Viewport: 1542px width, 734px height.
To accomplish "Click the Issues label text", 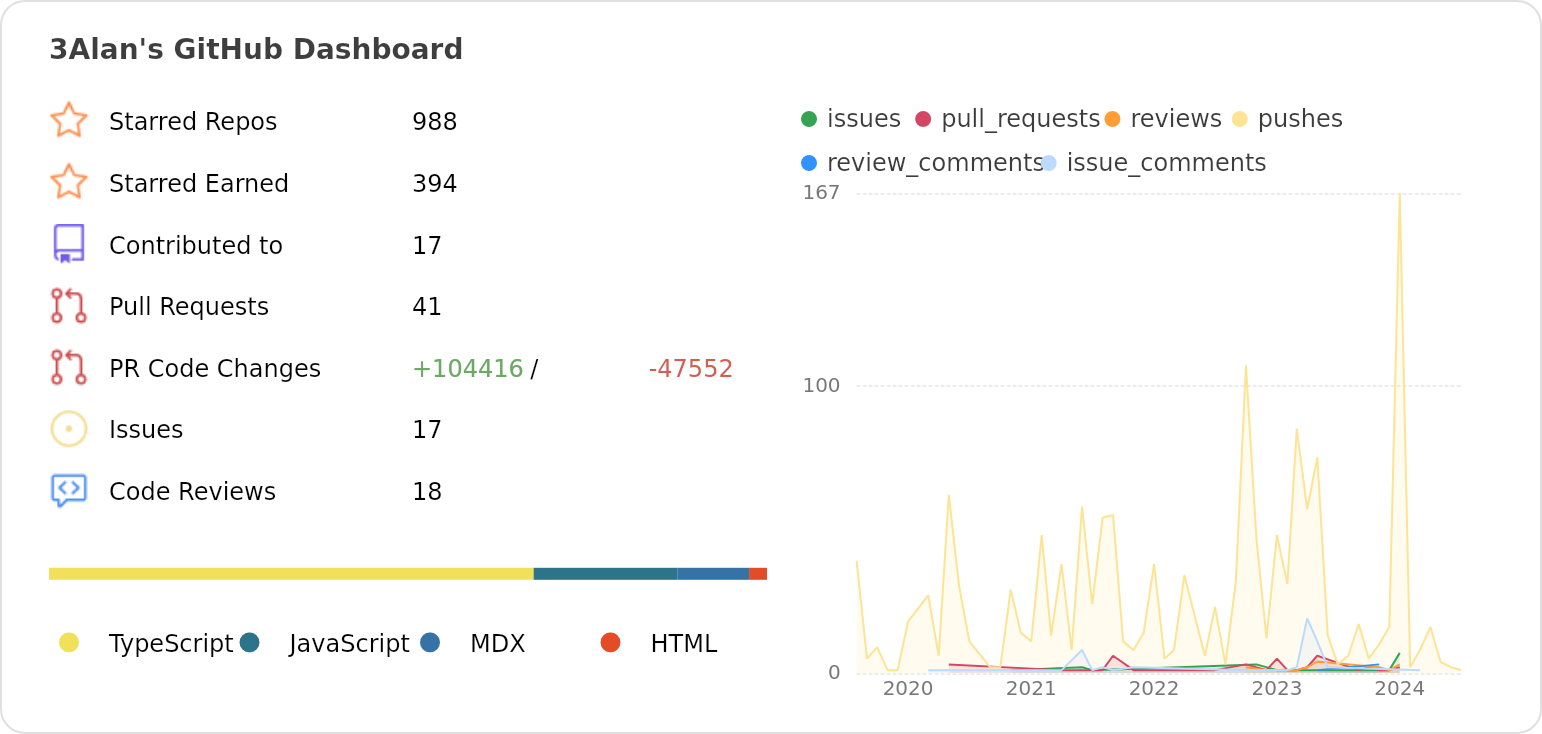I will [146, 430].
